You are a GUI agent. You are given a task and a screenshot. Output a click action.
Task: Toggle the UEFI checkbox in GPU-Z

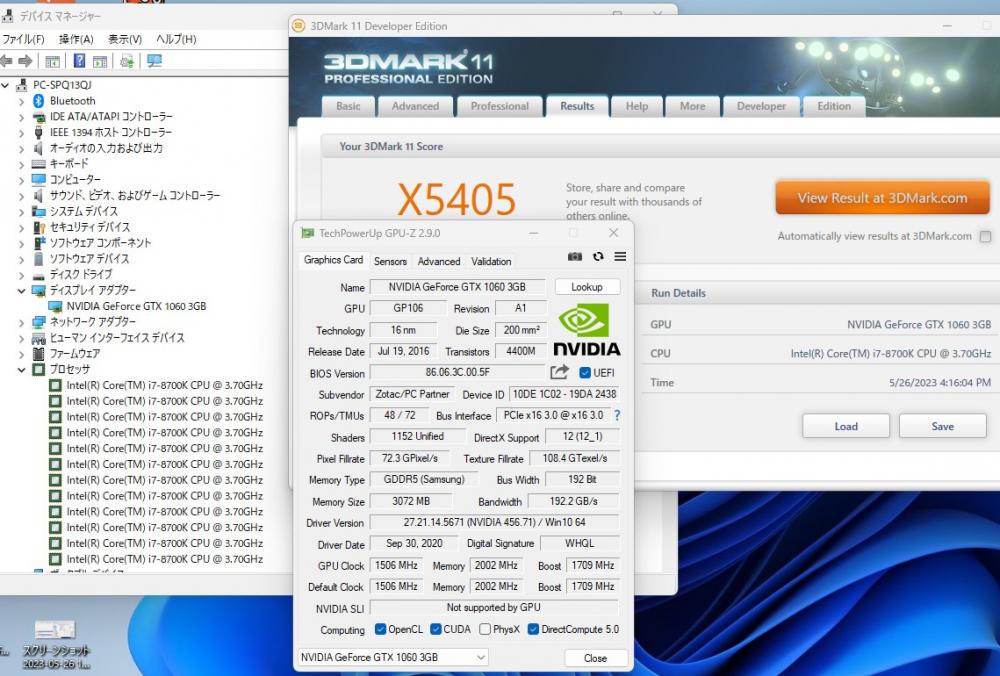(585, 373)
